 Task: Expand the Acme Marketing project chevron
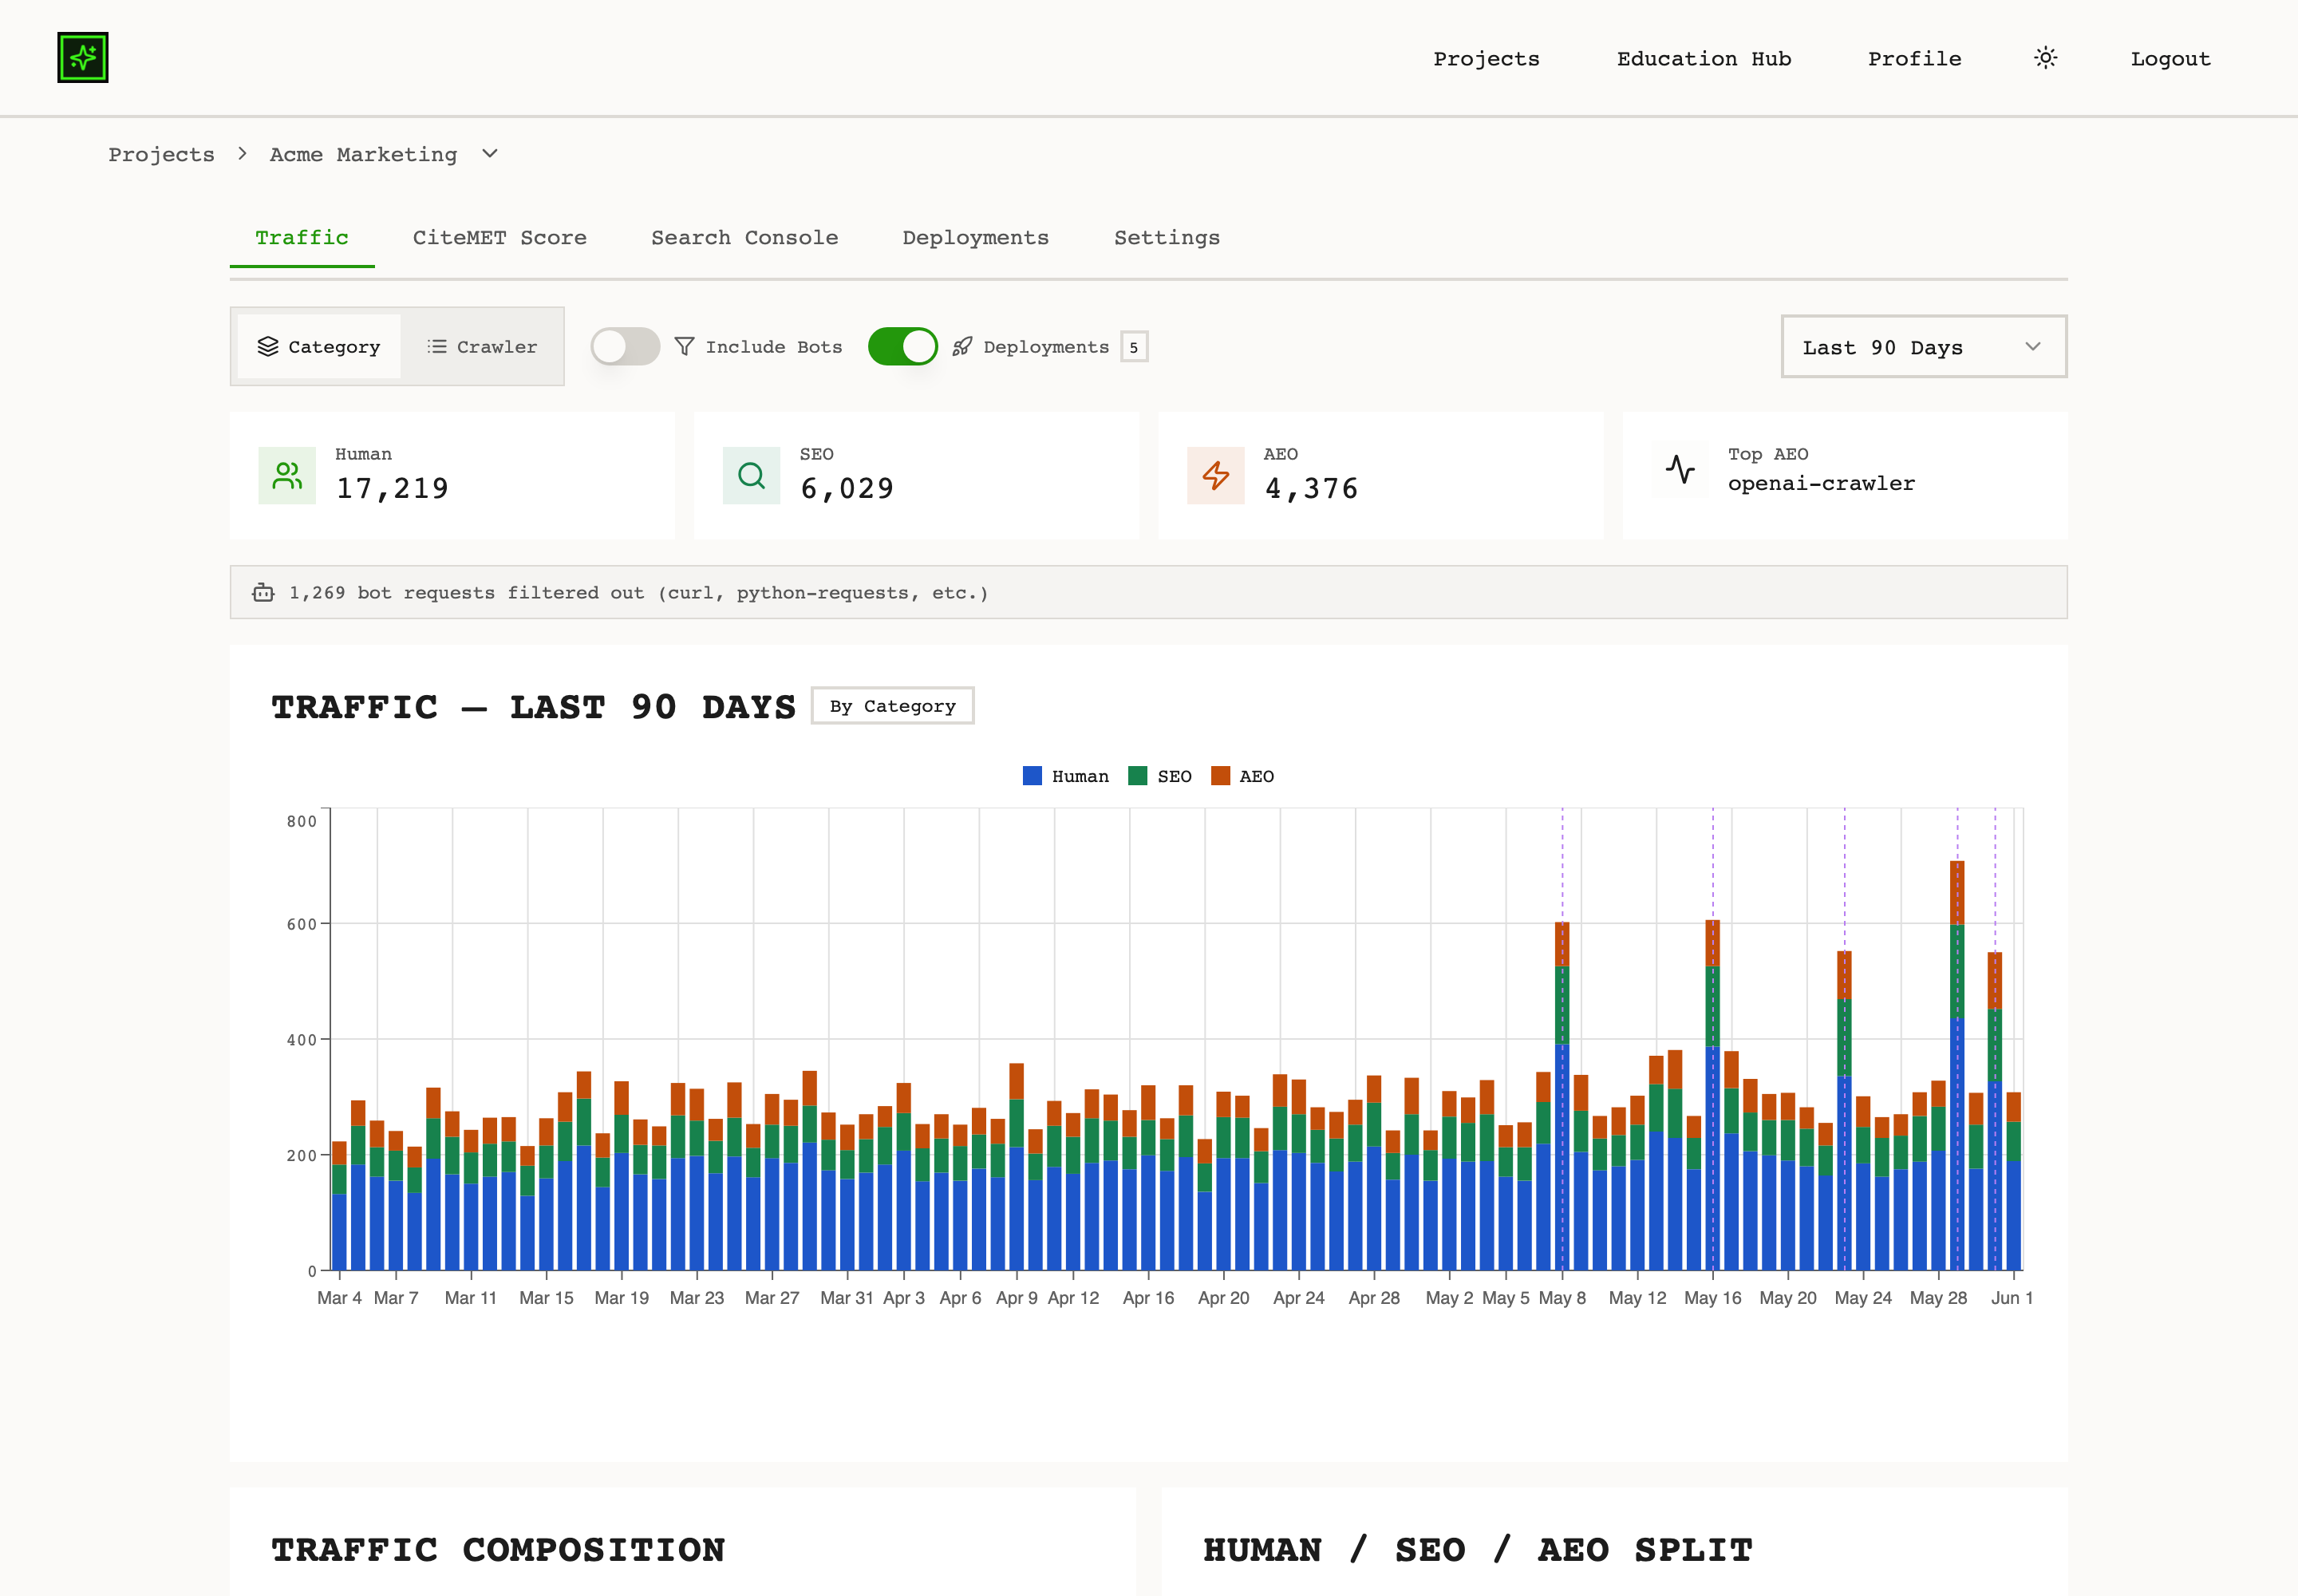pos(490,153)
